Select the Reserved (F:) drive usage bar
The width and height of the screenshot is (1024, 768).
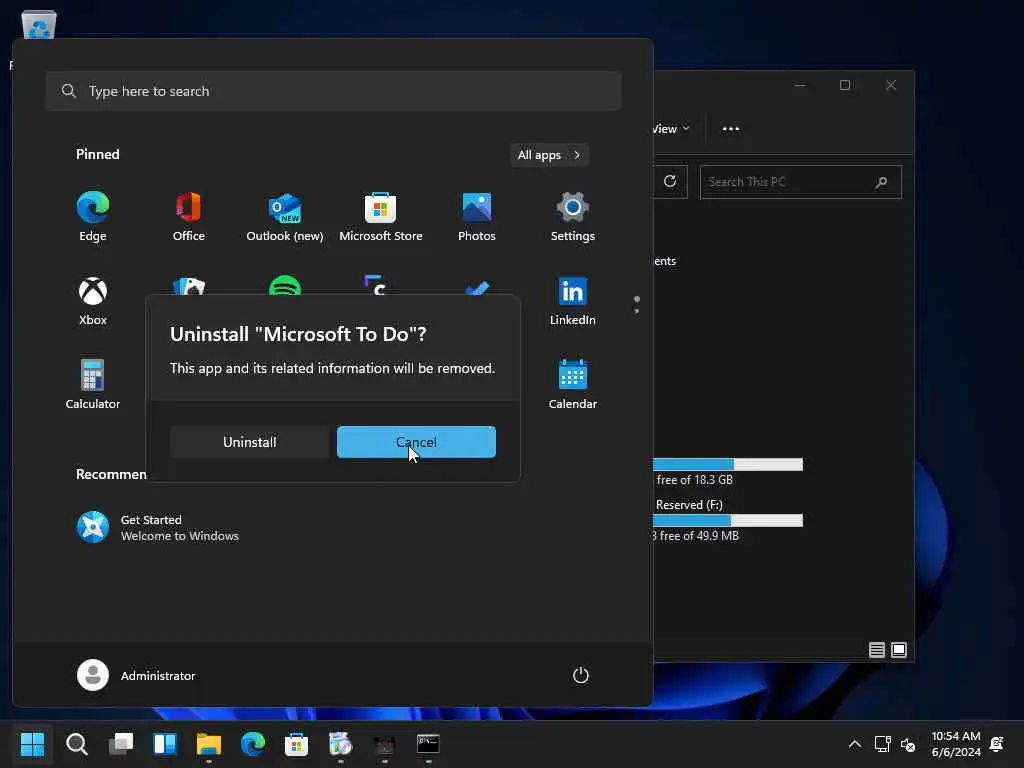pyautogui.click(x=728, y=520)
